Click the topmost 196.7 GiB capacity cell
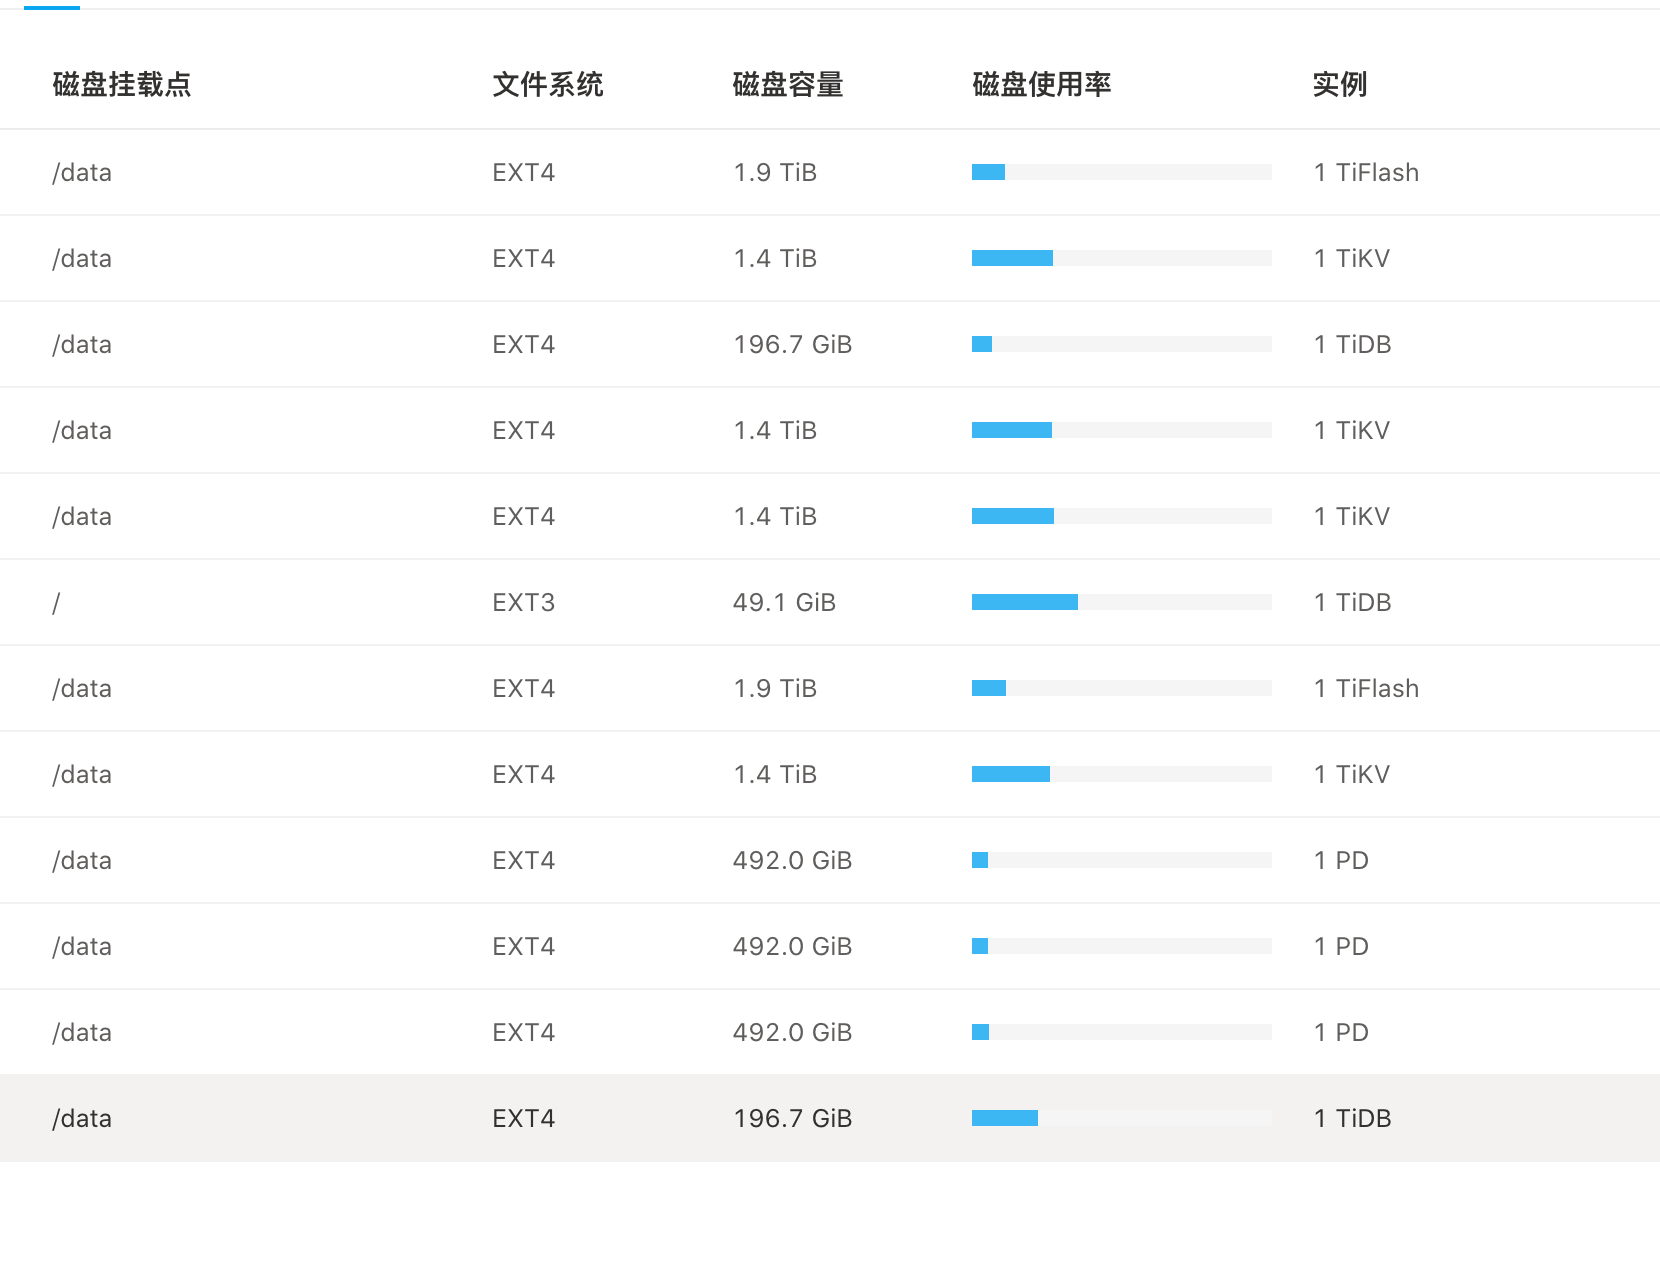This screenshot has width=1660, height=1268. click(x=792, y=345)
